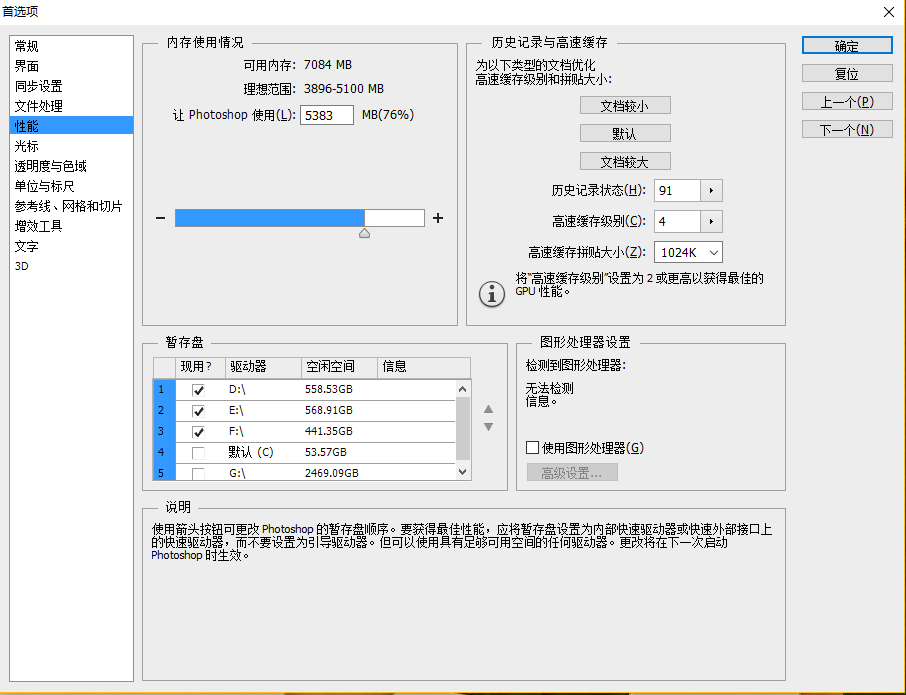Click the plus icon beside memory slider
The image size is (906, 695).
pyautogui.click(x=438, y=218)
